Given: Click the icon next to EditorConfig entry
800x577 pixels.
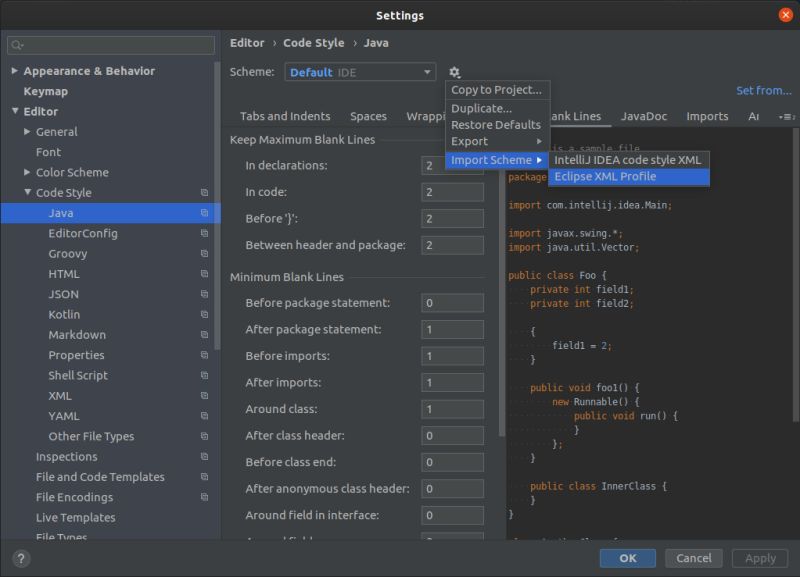Looking at the screenshot, I should point(204,233).
